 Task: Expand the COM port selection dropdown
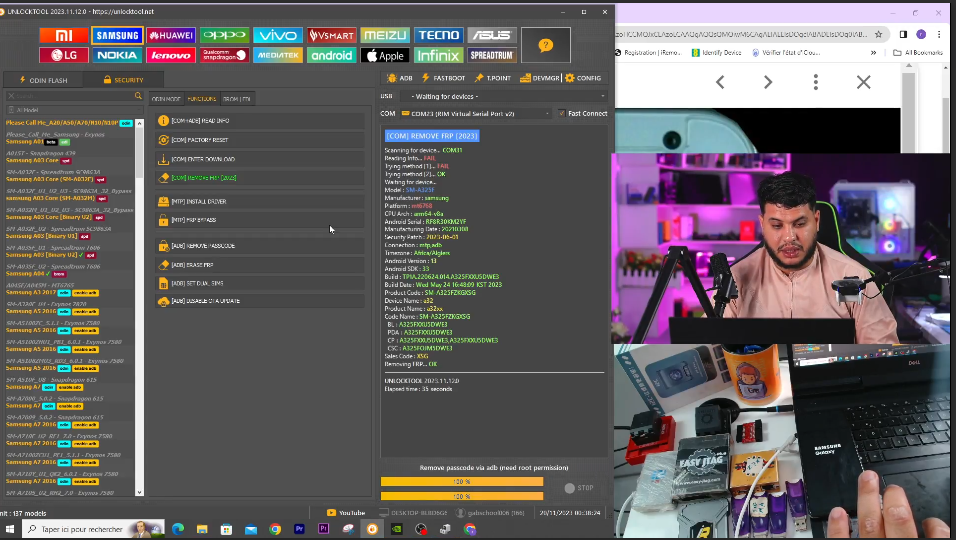476,113
